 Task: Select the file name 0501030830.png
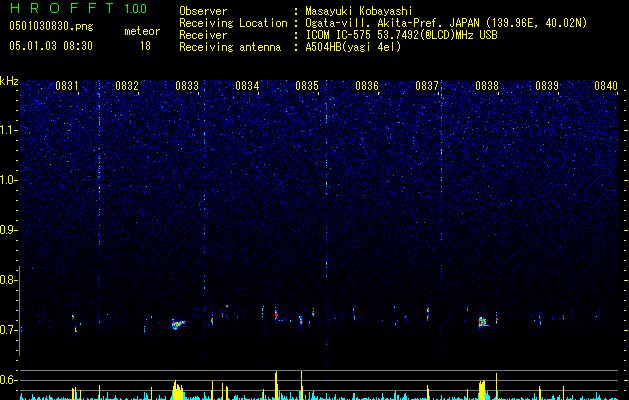pyautogui.click(x=51, y=27)
